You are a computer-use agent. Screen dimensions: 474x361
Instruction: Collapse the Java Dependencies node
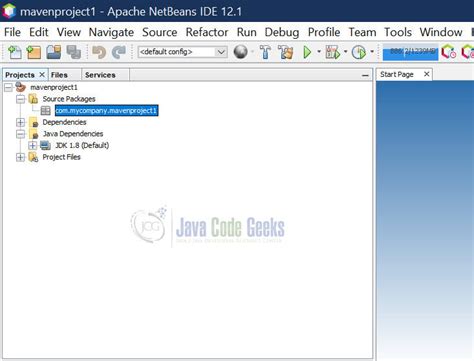click(20, 134)
